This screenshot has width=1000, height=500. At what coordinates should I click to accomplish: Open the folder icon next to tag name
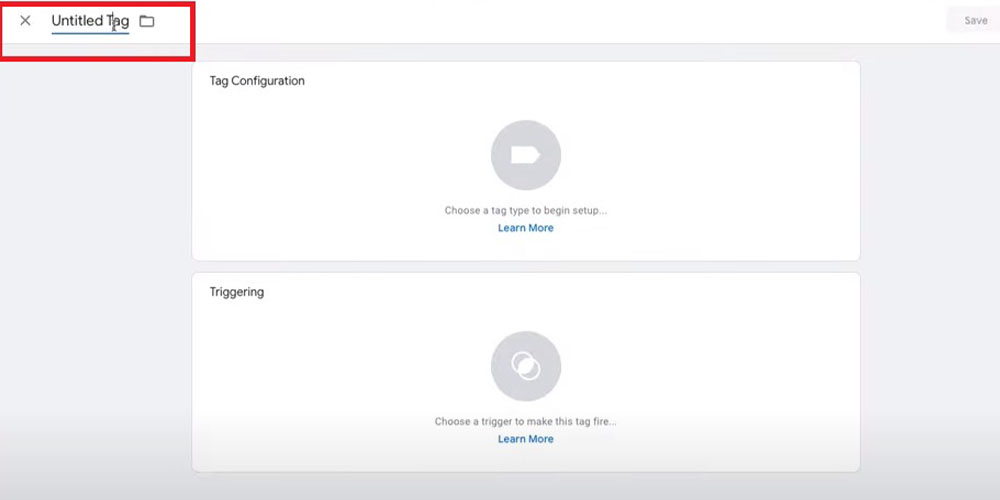tap(147, 21)
